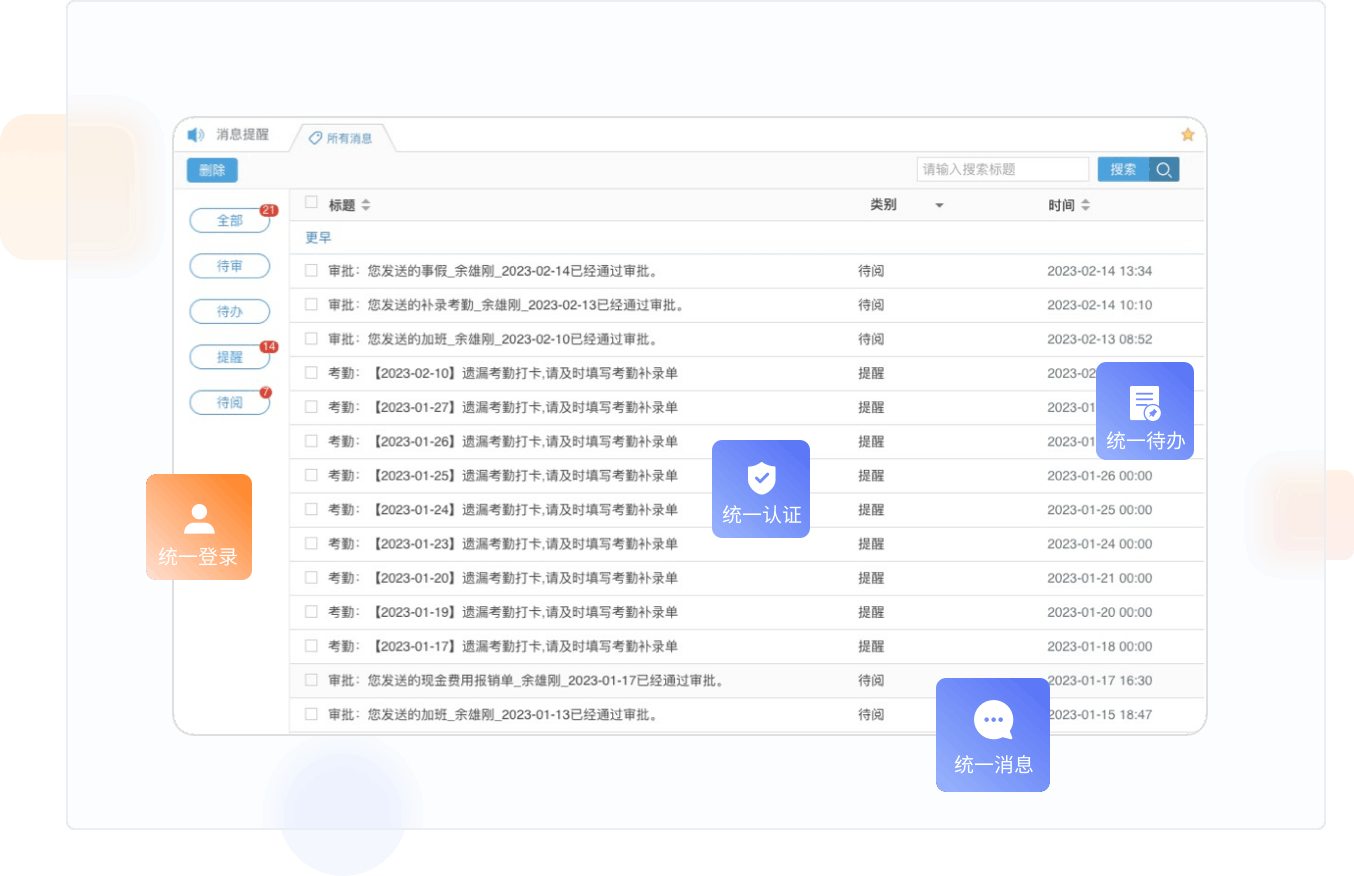Click the red 14 badge on 提醒
Image resolution: width=1354 pixels, height=876 pixels.
(x=268, y=347)
